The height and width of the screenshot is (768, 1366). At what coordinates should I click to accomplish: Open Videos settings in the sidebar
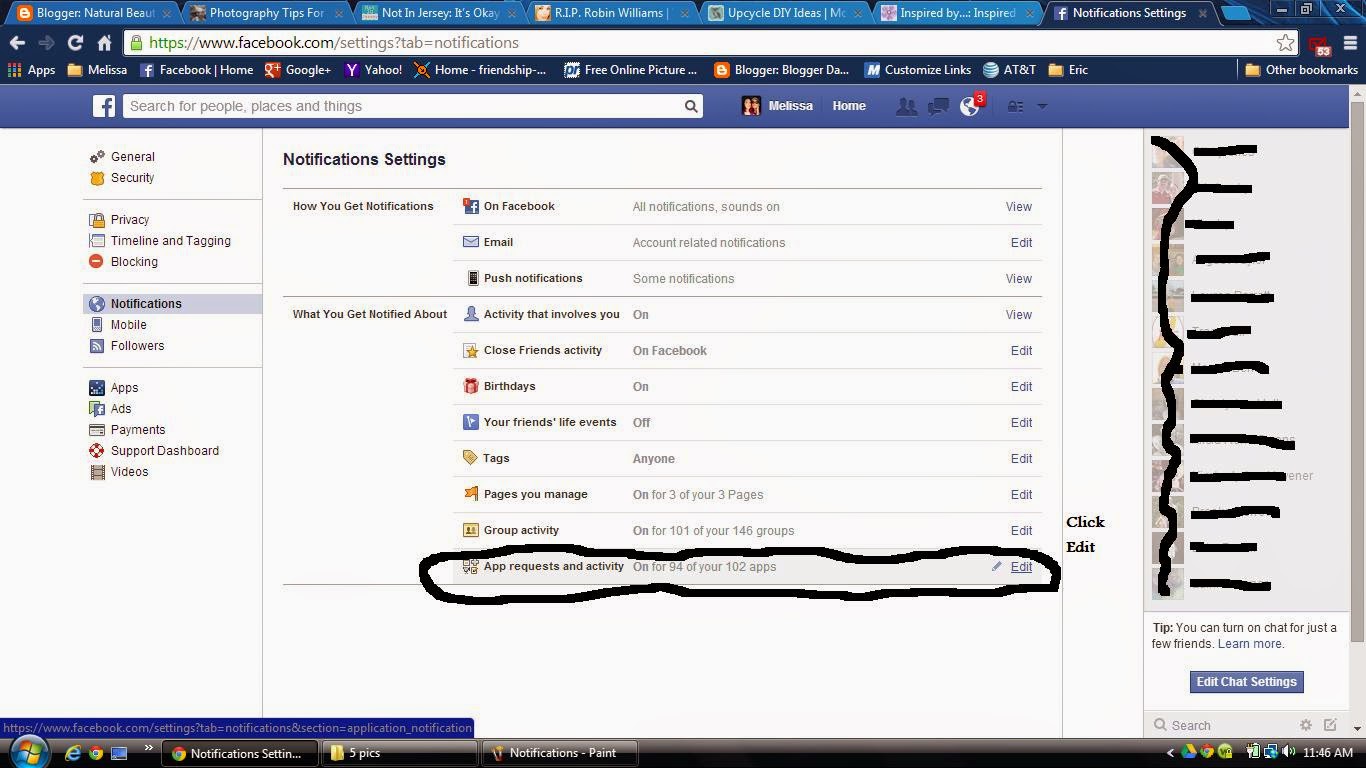pyautogui.click(x=129, y=472)
